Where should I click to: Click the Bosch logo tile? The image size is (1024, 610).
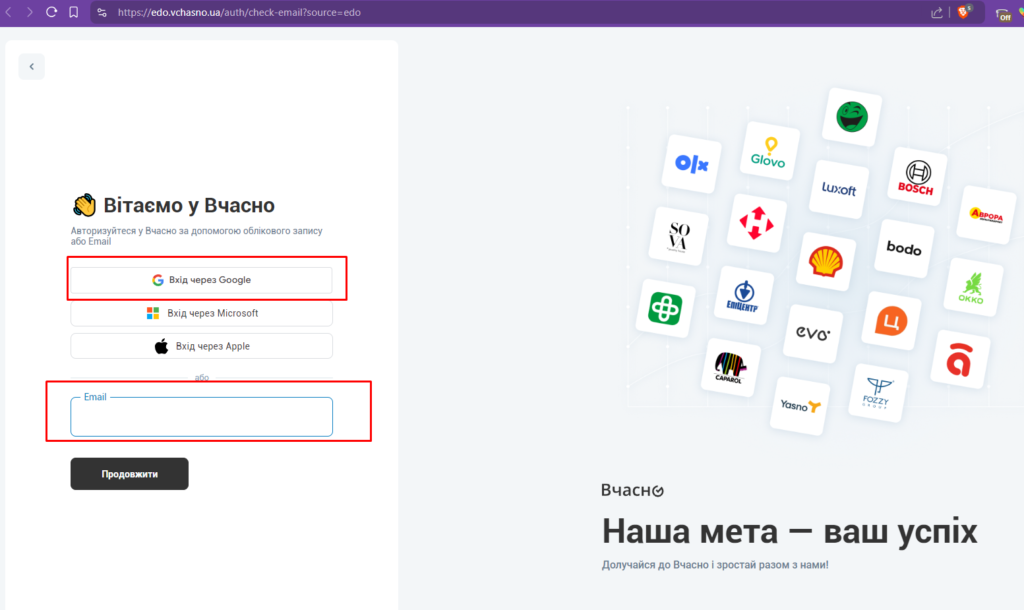916,177
